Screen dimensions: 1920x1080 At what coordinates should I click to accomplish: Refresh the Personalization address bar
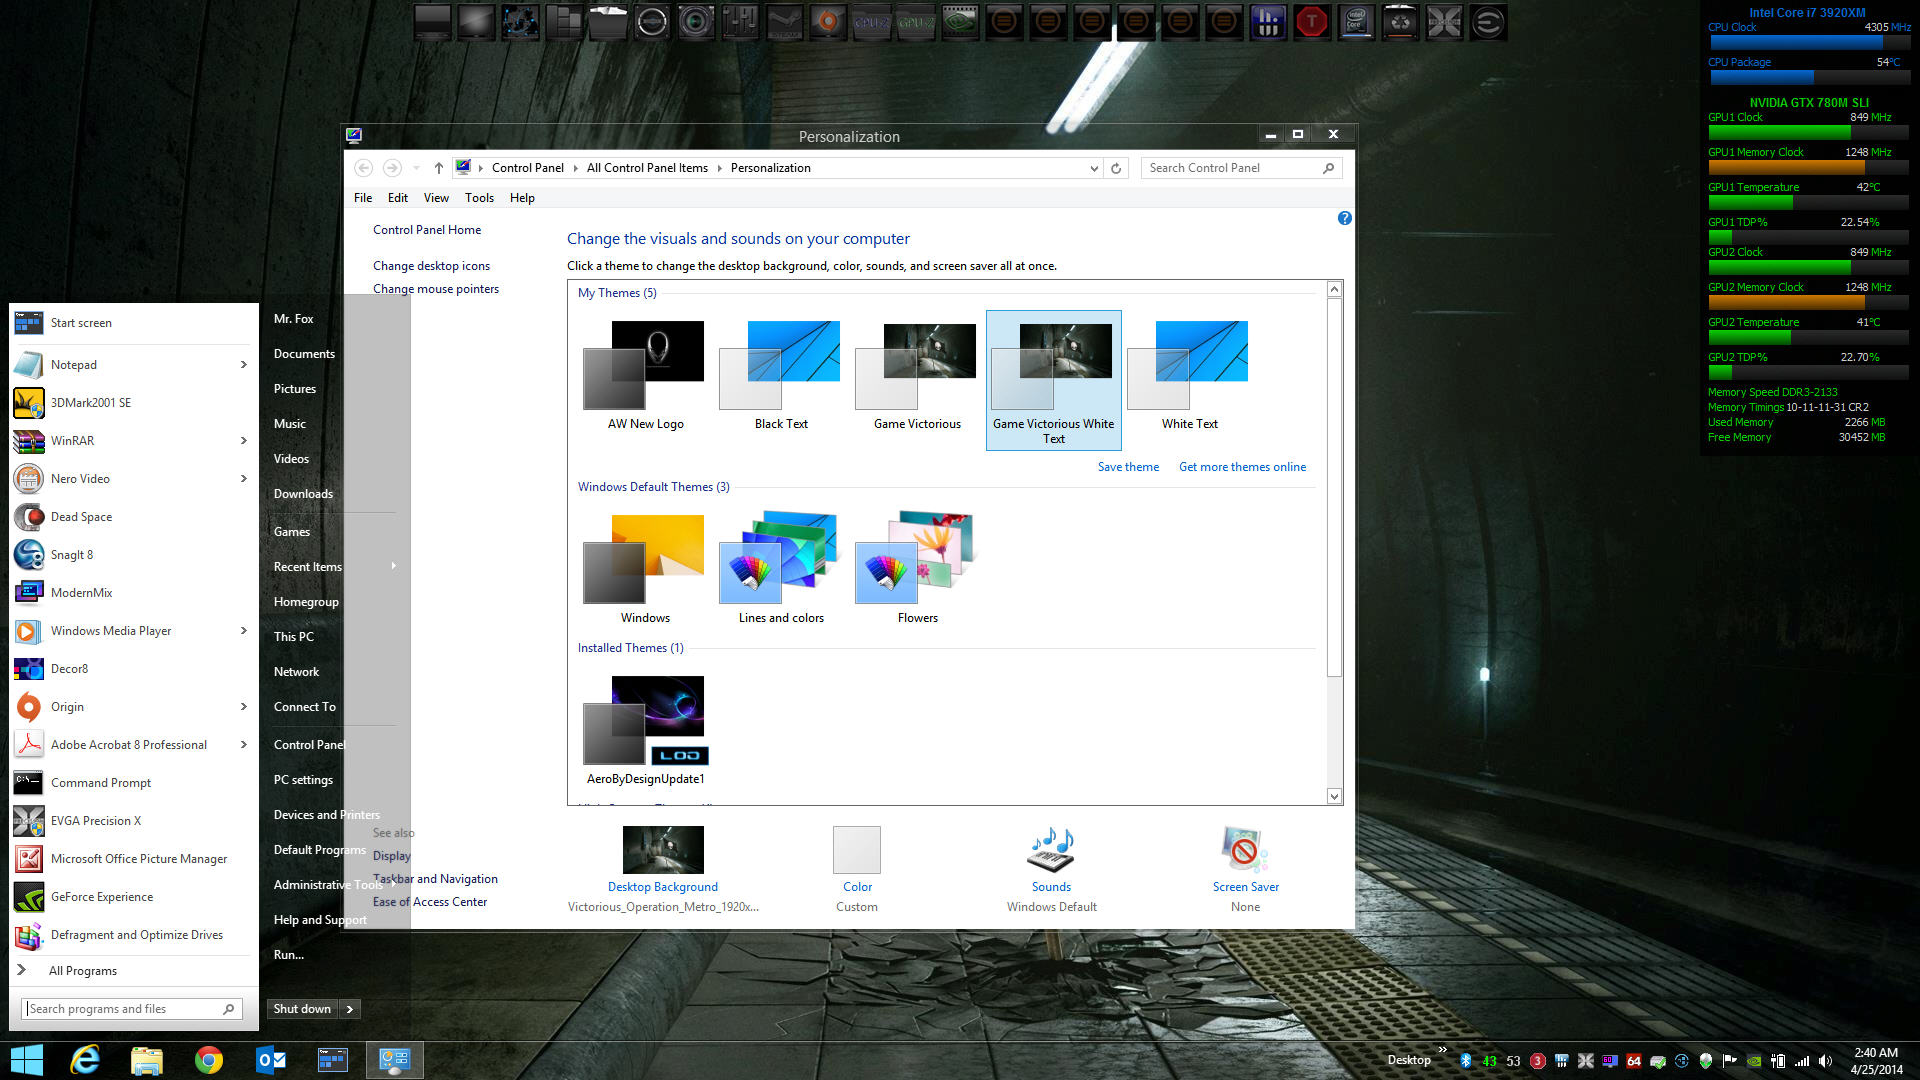coord(1116,168)
